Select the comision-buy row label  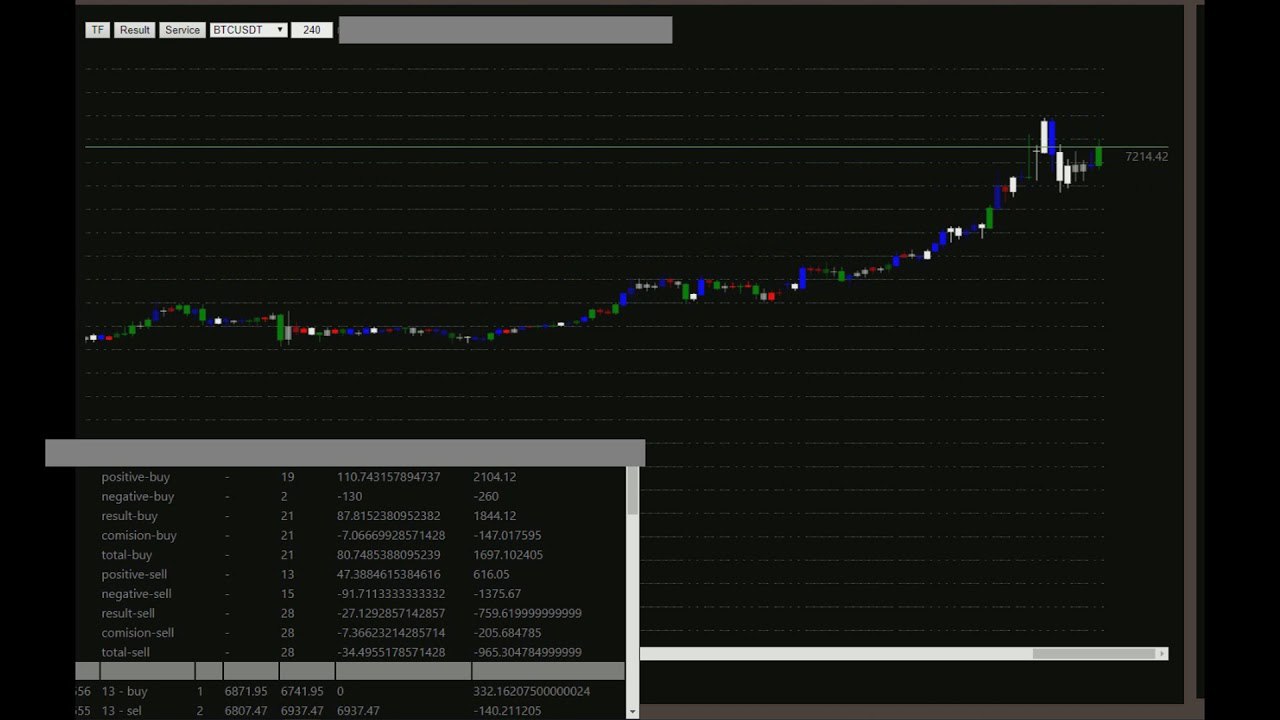(139, 535)
